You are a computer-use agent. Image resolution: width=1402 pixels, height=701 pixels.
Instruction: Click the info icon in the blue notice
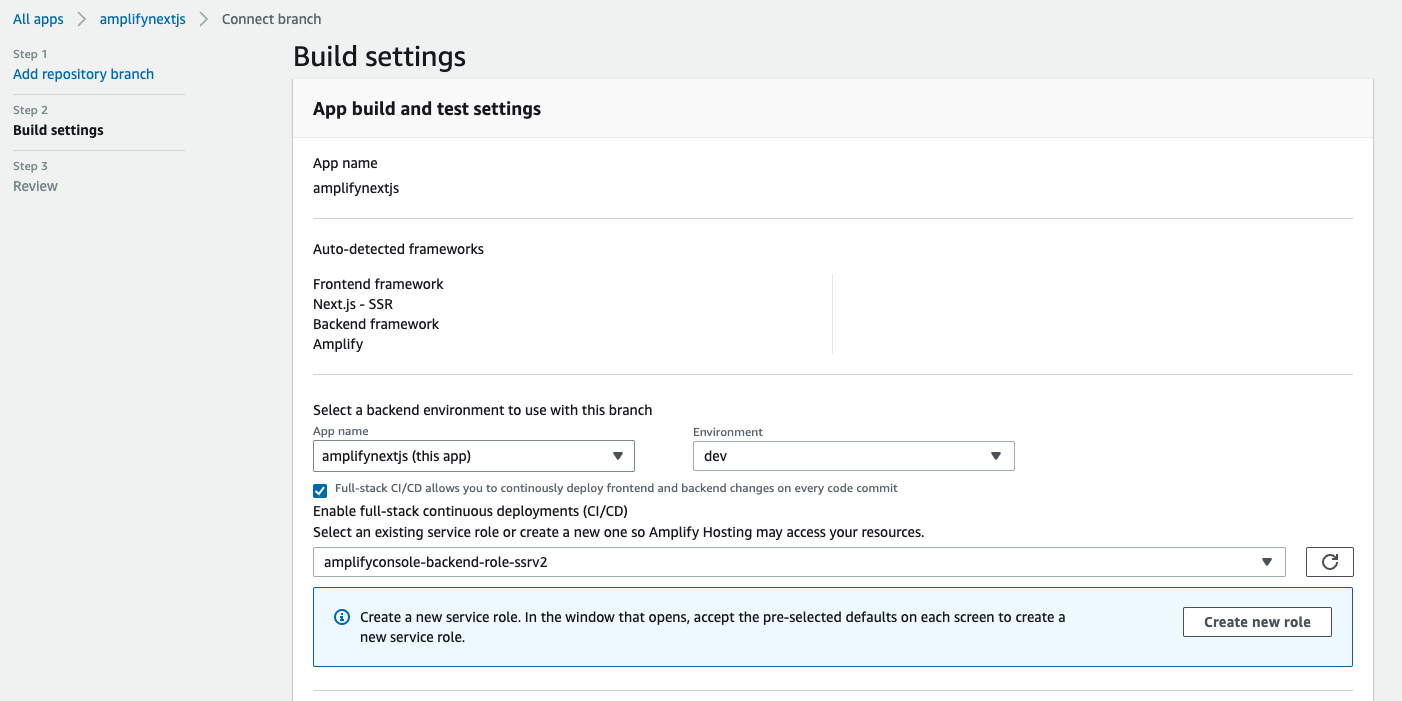pyautogui.click(x=341, y=617)
